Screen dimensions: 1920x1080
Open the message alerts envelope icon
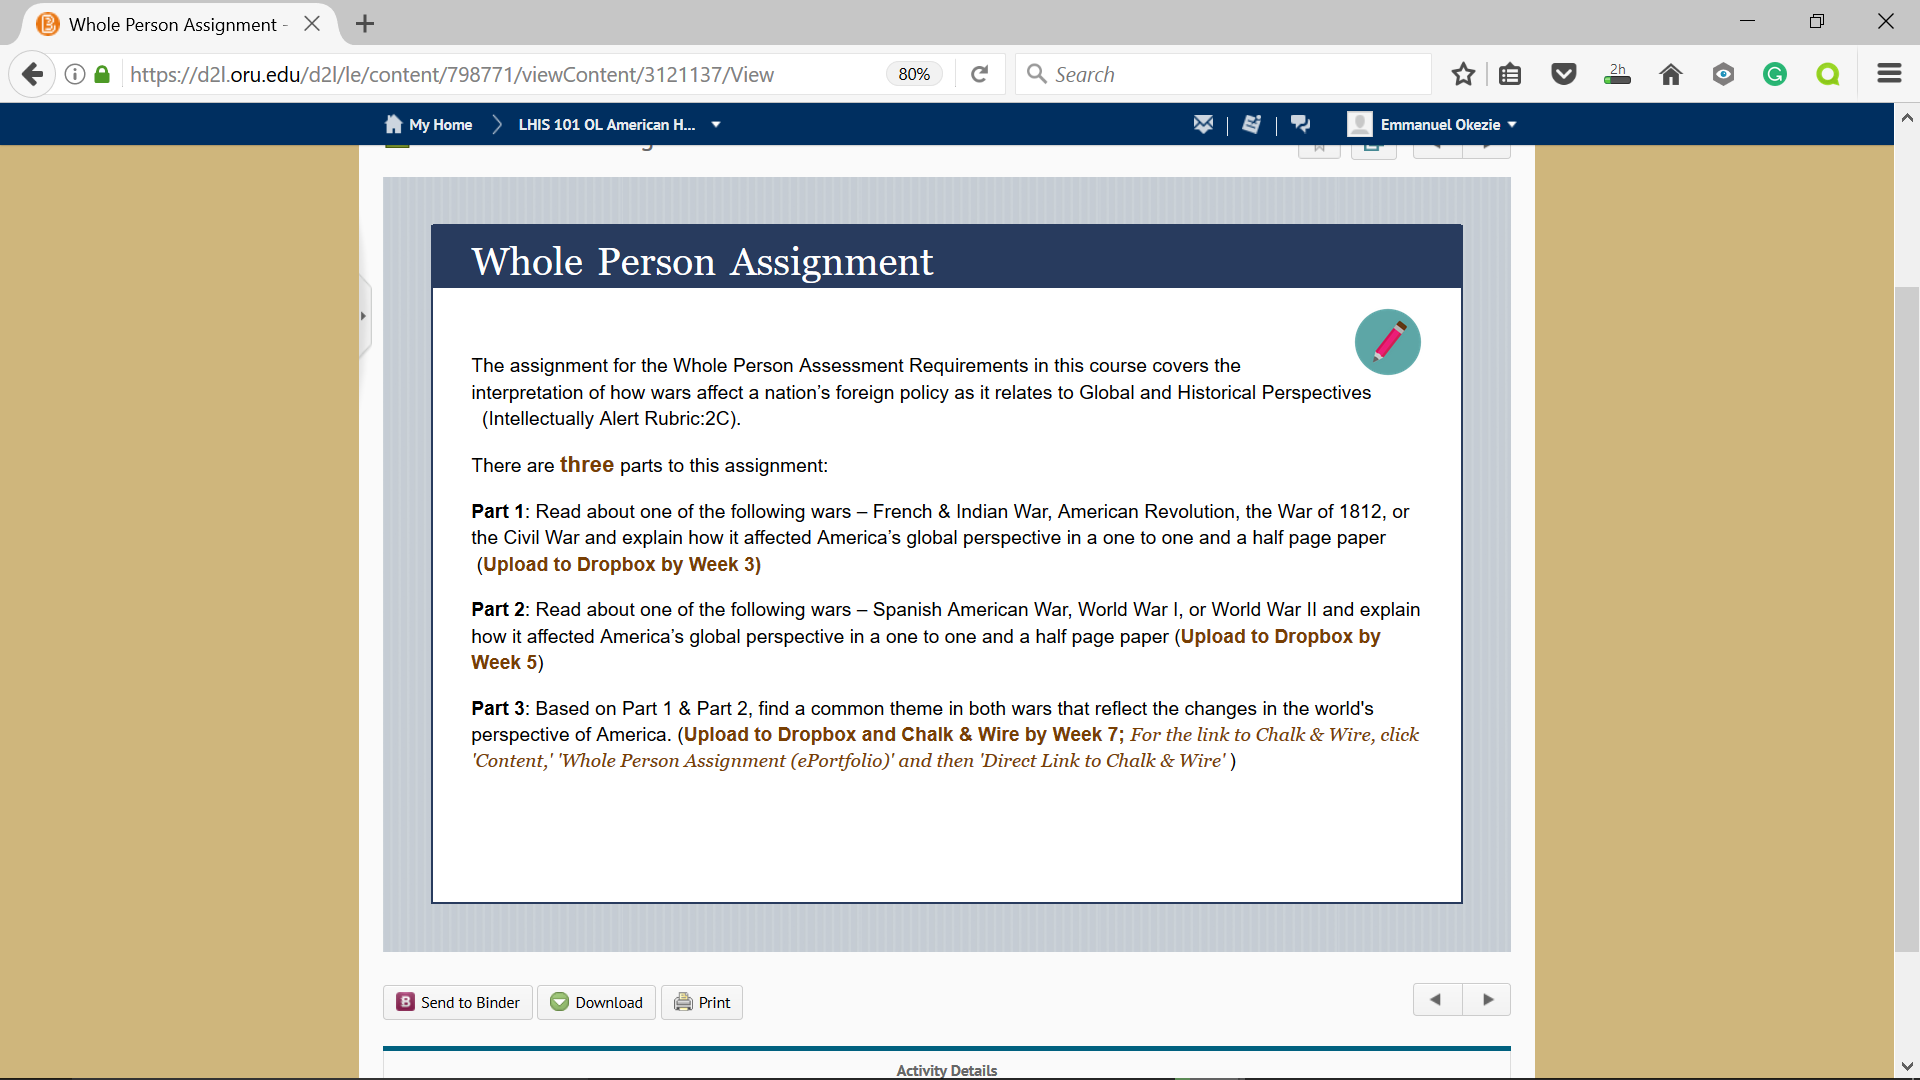pos(1203,124)
